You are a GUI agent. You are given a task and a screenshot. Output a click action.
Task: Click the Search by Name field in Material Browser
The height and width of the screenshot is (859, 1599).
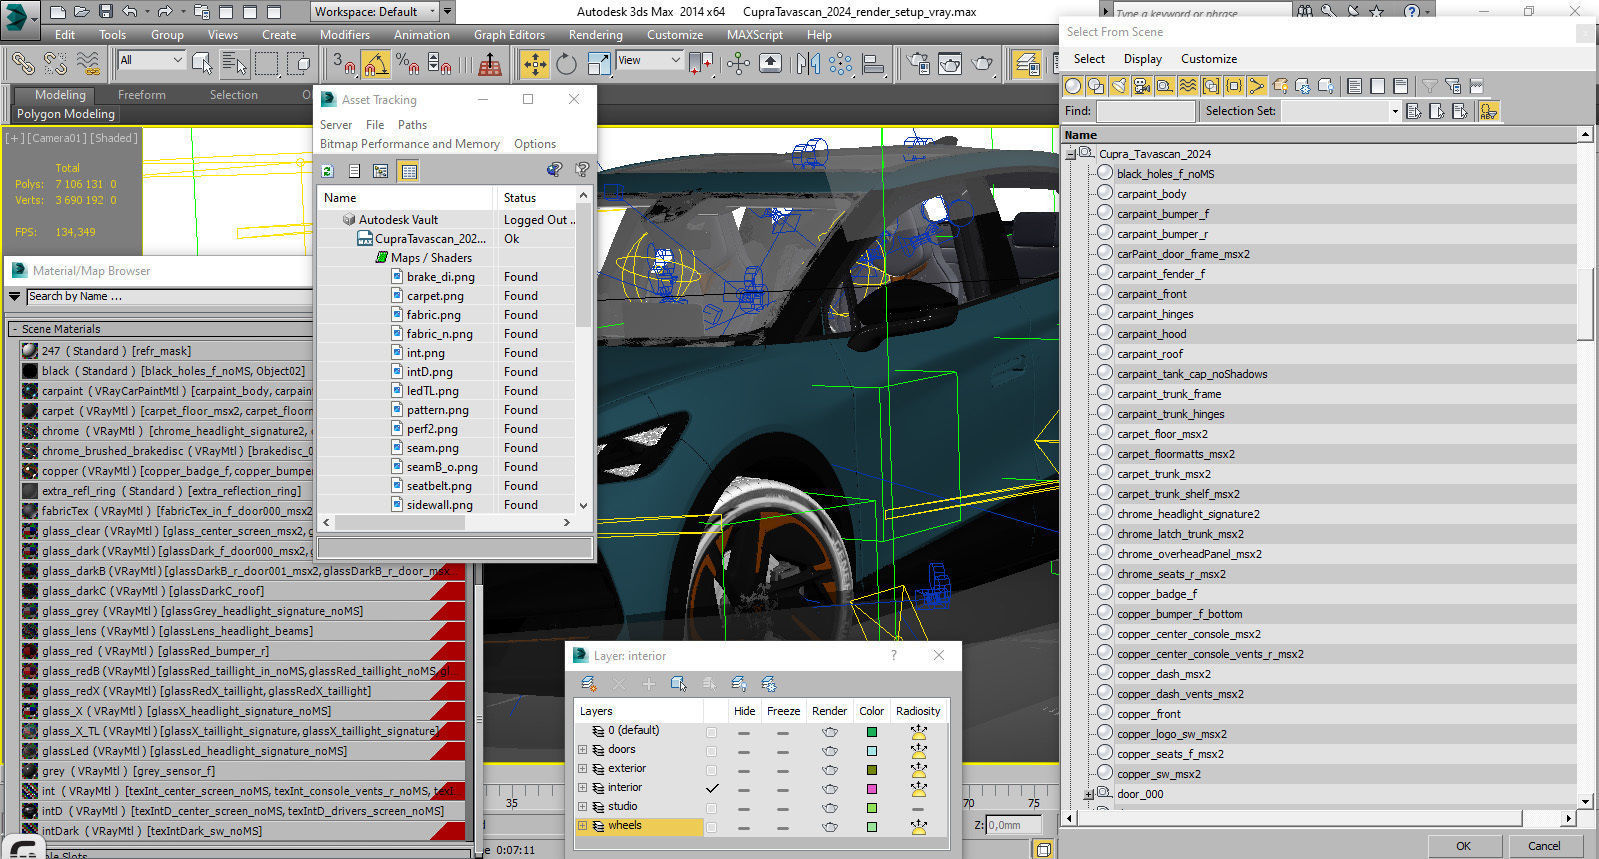[x=168, y=296]
